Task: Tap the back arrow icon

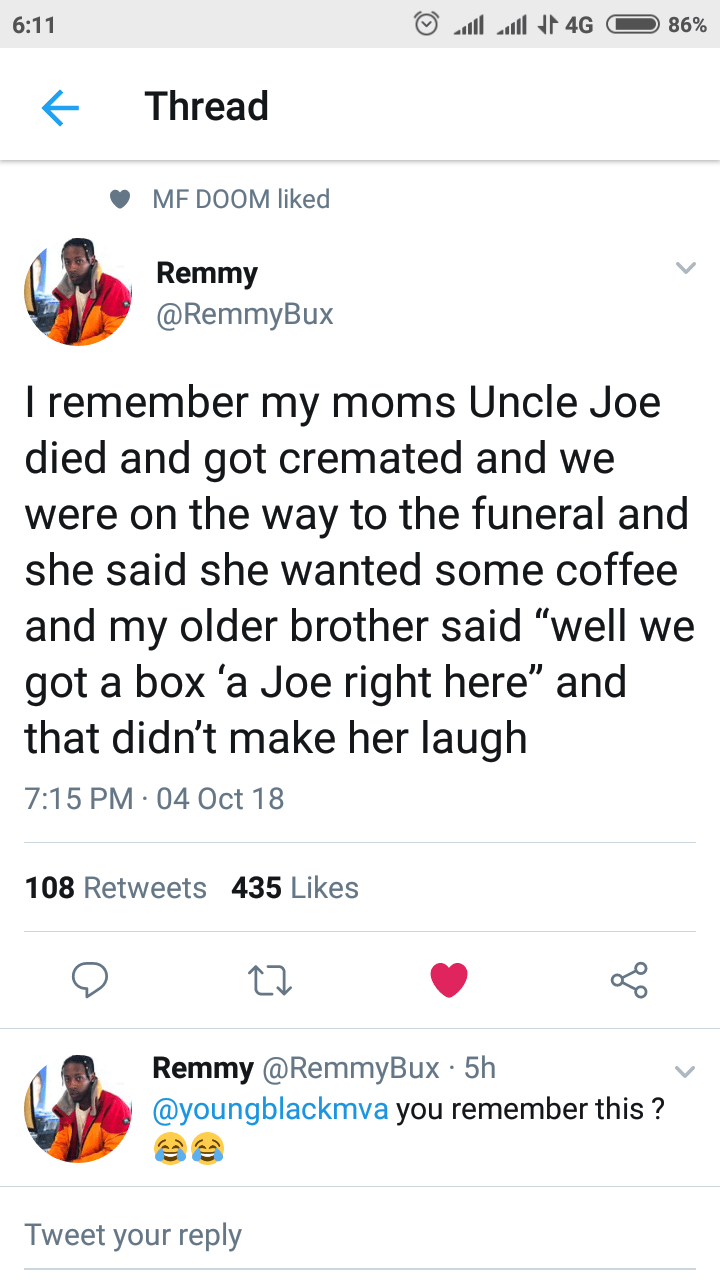Action: tap(60, 107)
